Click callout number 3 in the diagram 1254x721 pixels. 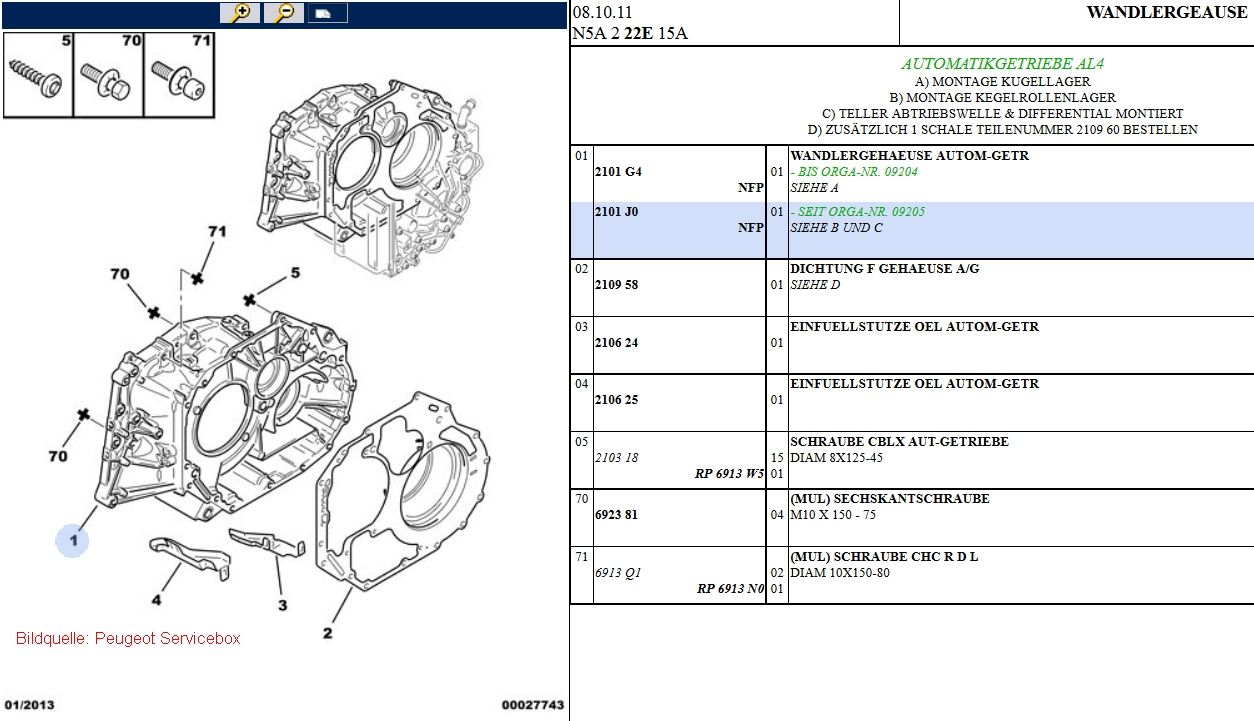282,605
